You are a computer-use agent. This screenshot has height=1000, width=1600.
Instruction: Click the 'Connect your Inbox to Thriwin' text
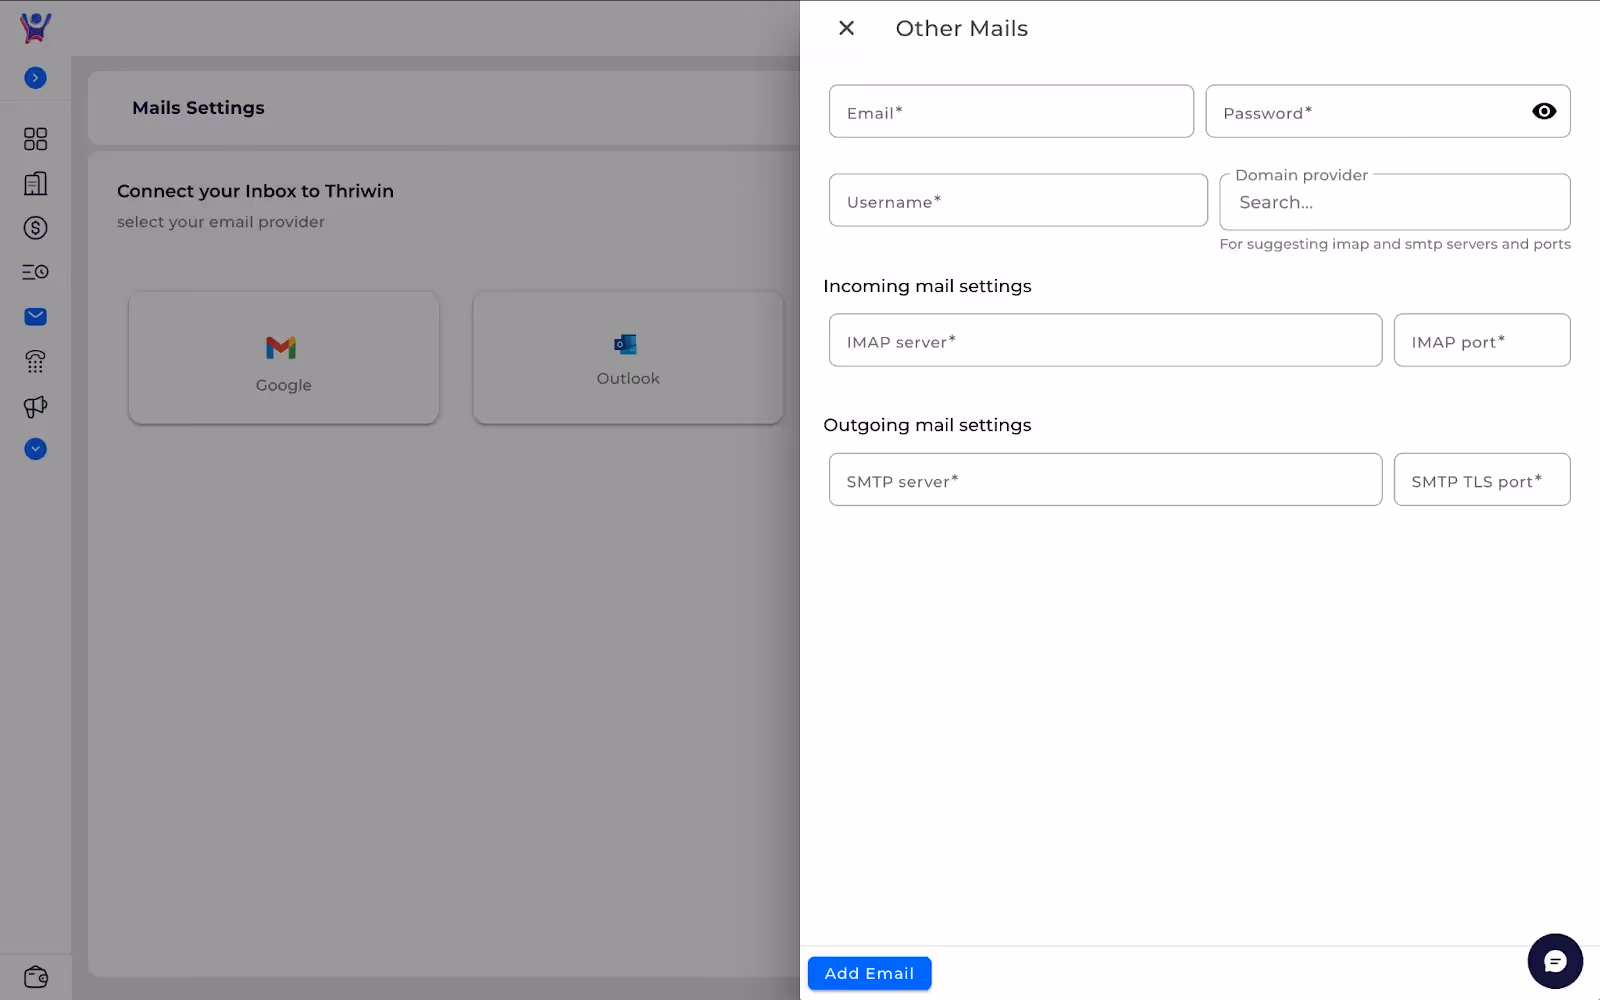(255, 191)
